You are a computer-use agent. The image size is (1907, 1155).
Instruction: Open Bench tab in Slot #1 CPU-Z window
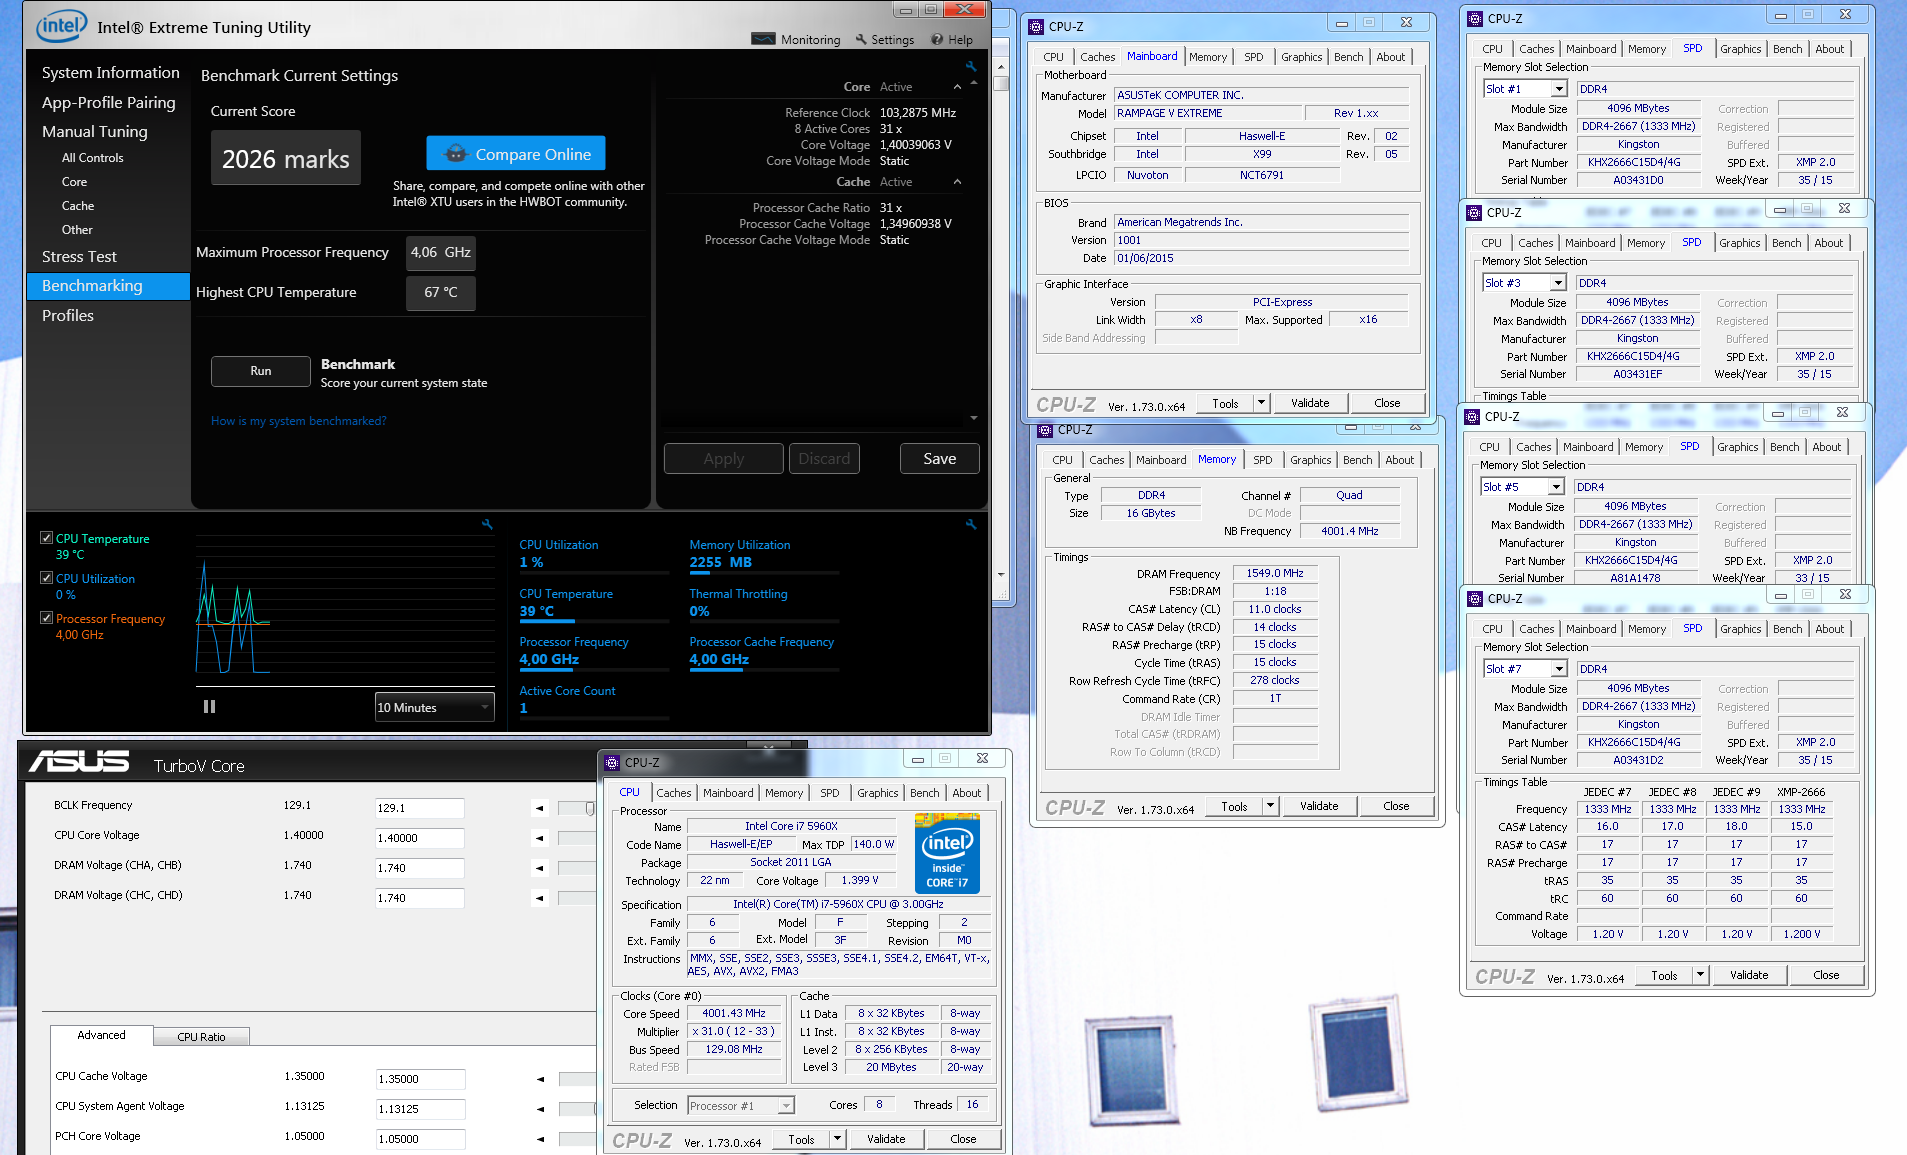1787,49
